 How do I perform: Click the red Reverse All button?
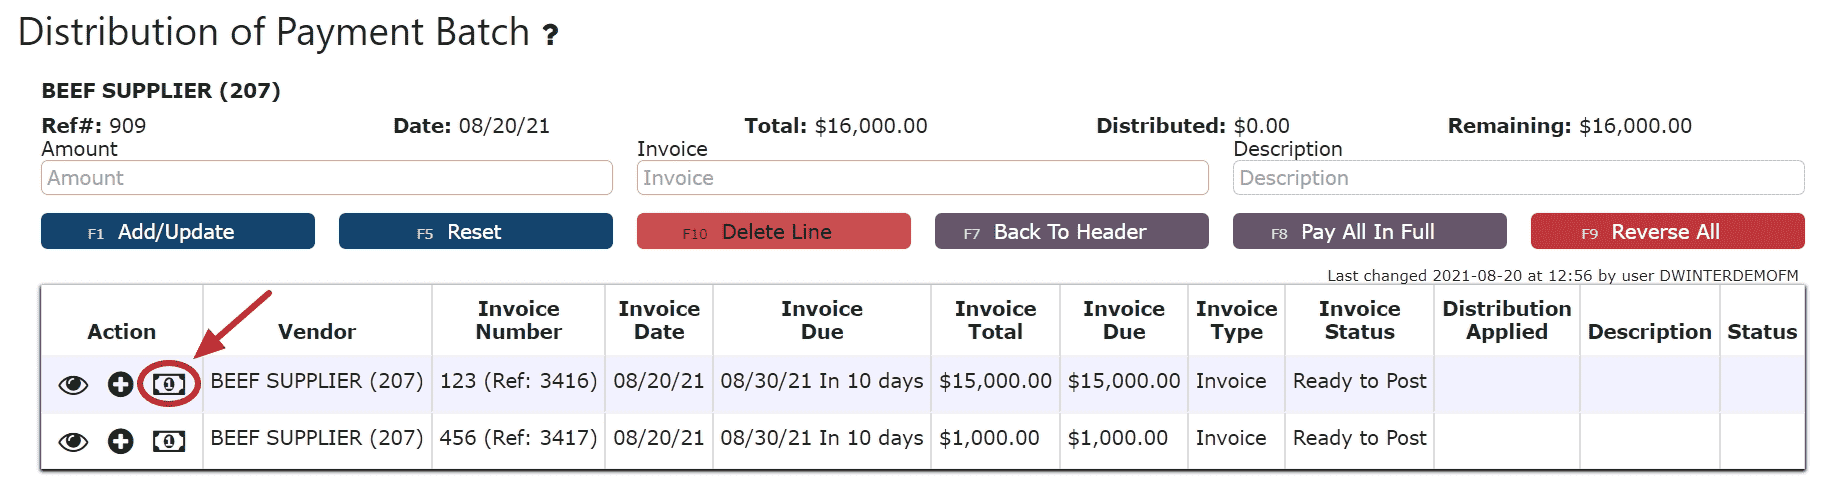(x=1667, y=232)
